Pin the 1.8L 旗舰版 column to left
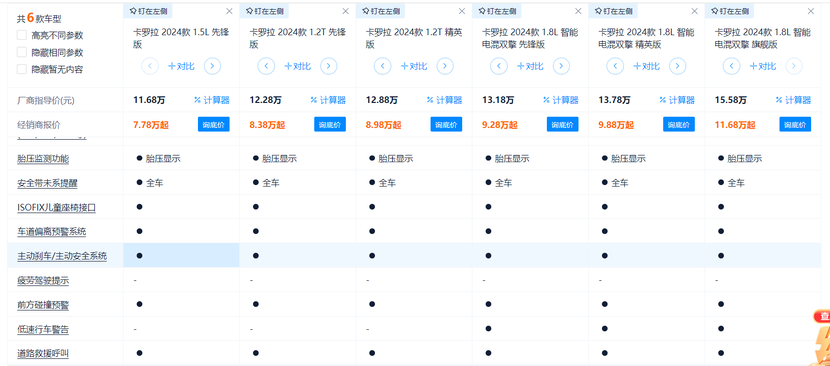830x366 pixels. [x=729, y=11]
